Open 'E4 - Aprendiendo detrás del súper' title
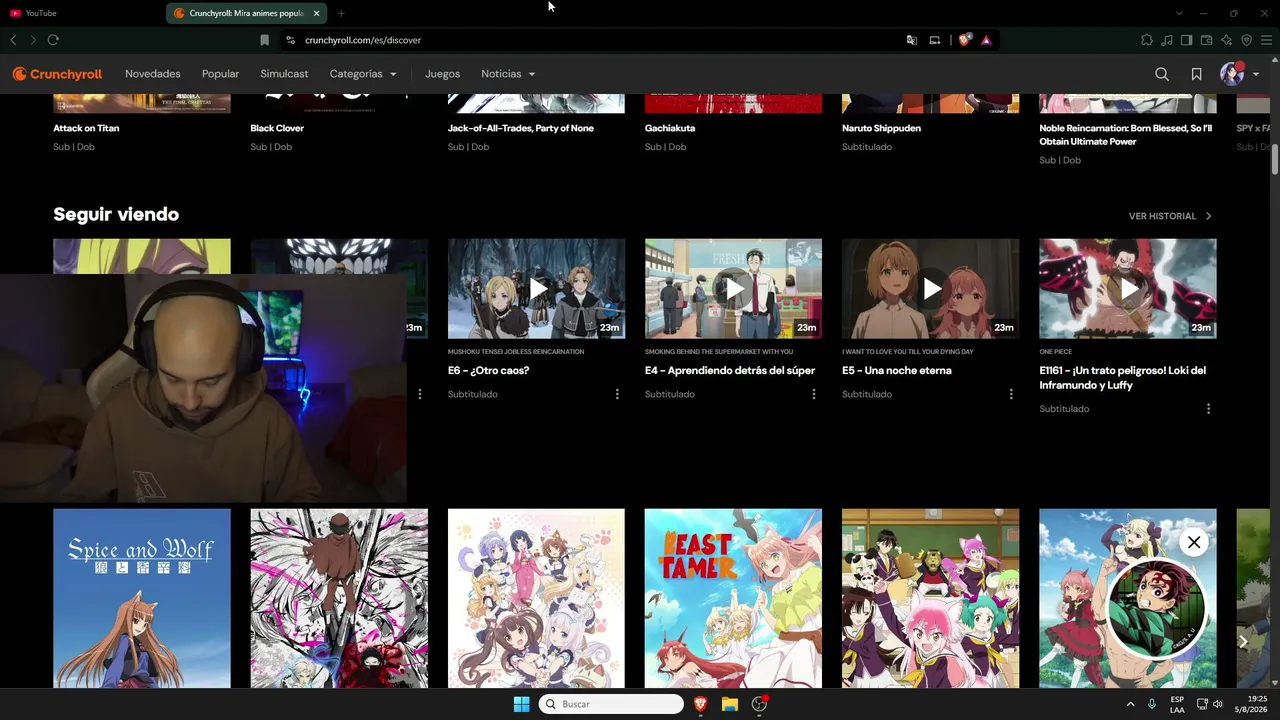 click(730, 370)
